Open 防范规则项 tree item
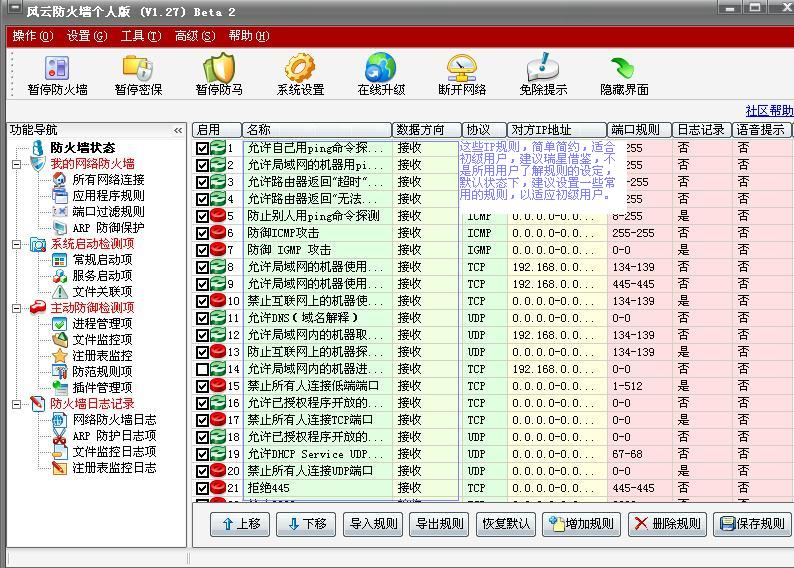The height and width of the screenshot is (568, 794). click(102, 372)
